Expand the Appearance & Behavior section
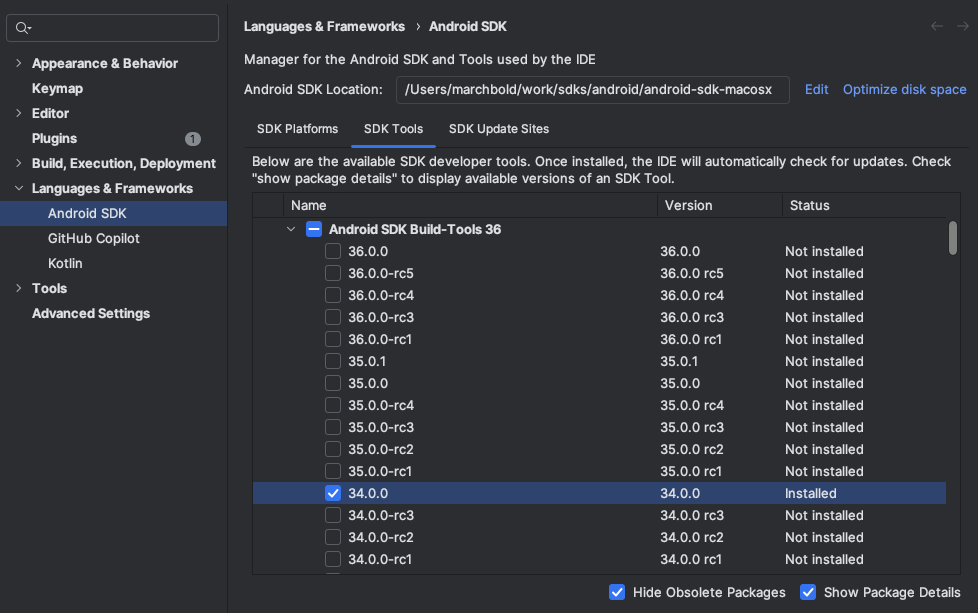 coord(19,63)
